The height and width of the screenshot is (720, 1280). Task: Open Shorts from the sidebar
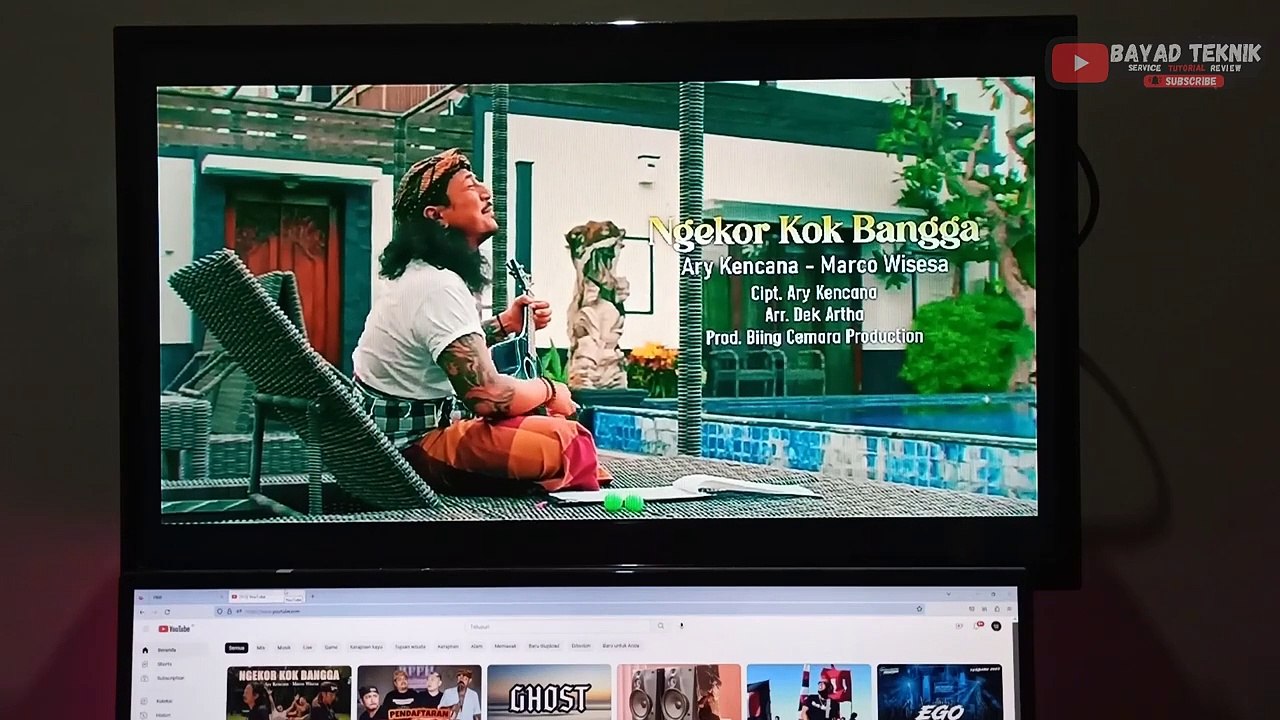pyautogui.click(x=164, y=664)
